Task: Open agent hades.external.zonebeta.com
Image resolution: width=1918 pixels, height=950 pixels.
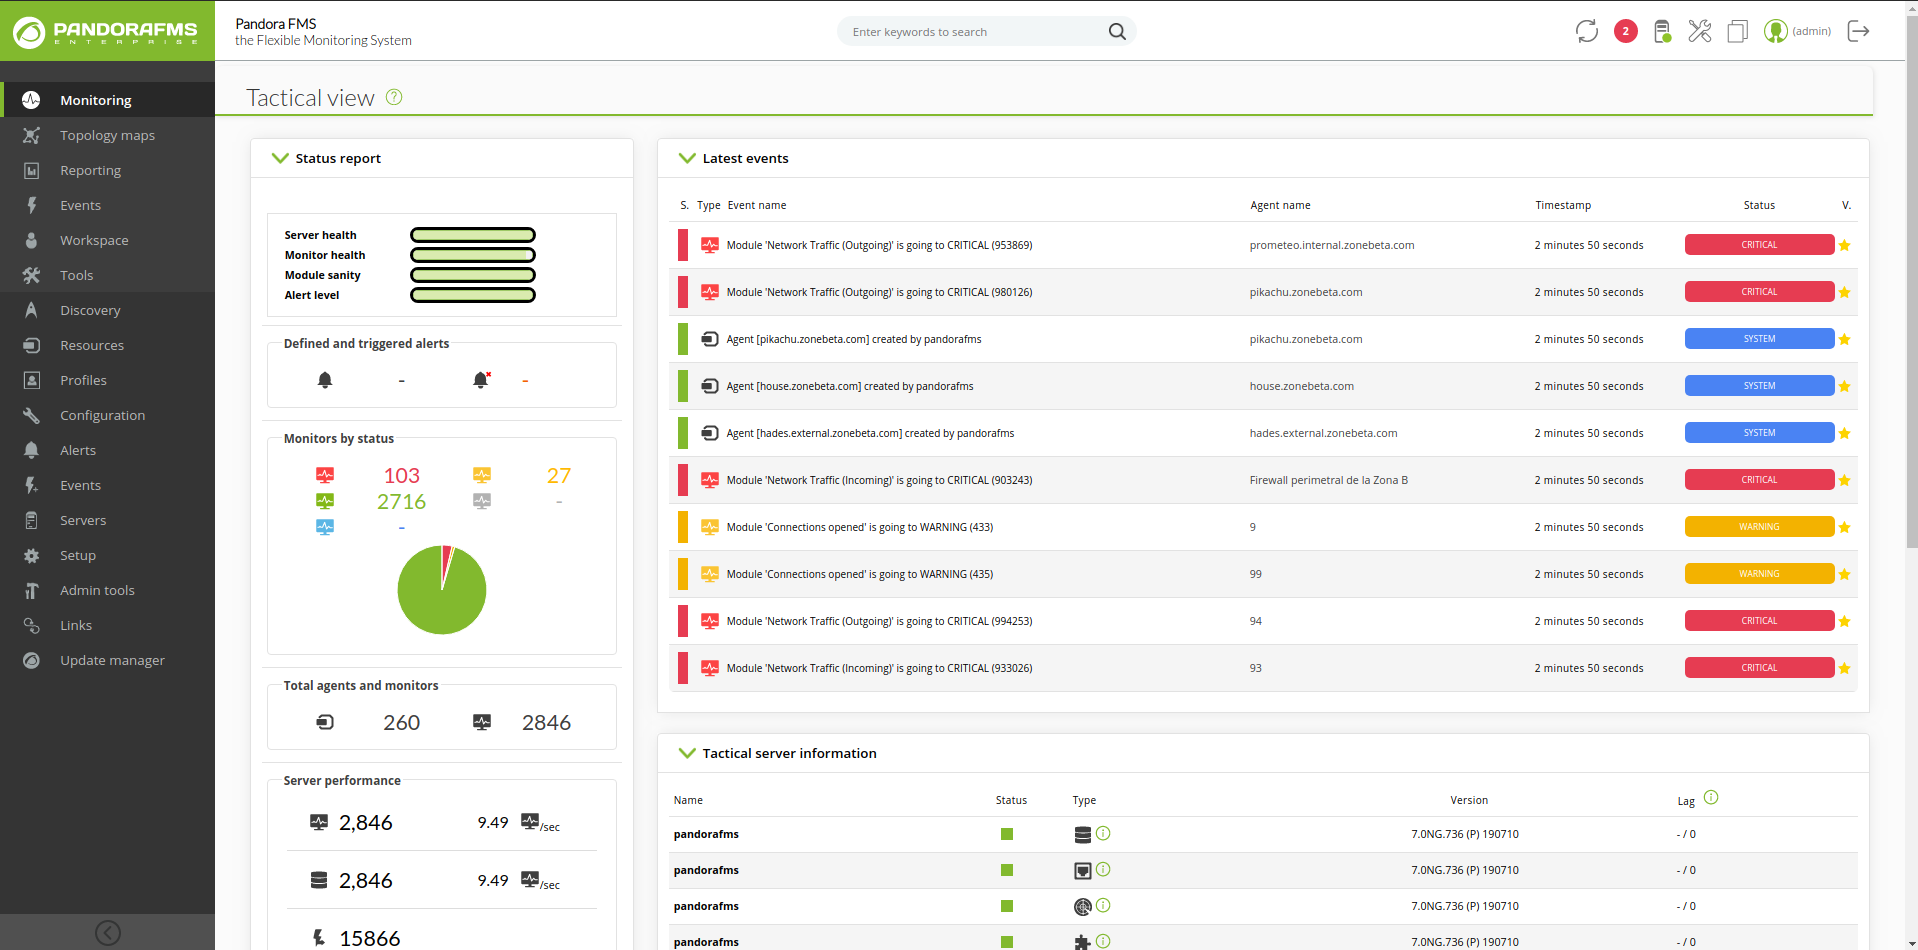Action: [x=1324, y=433]
